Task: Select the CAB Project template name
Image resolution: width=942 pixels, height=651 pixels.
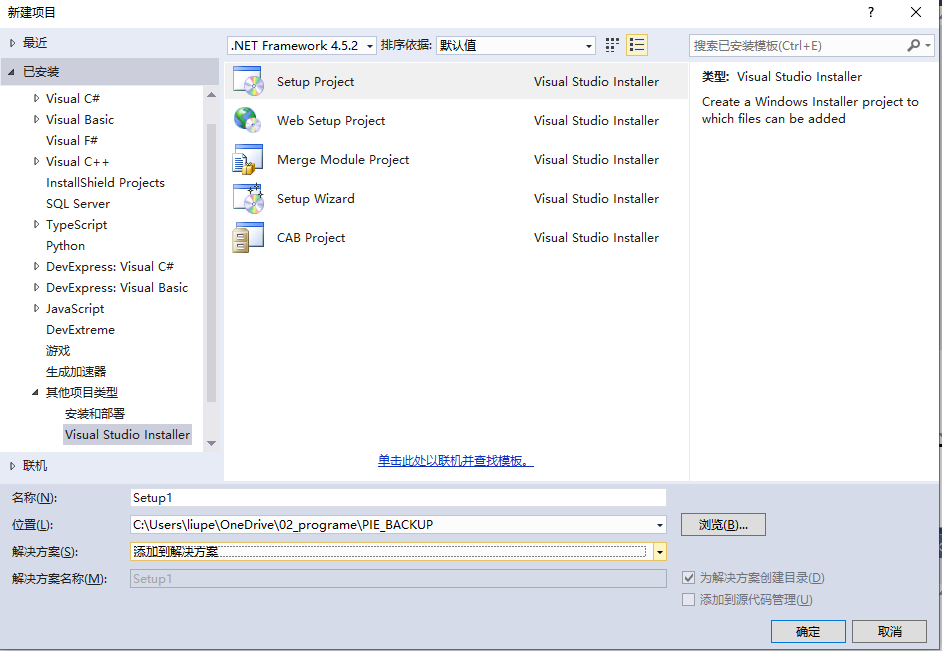Action: point(311,237)
